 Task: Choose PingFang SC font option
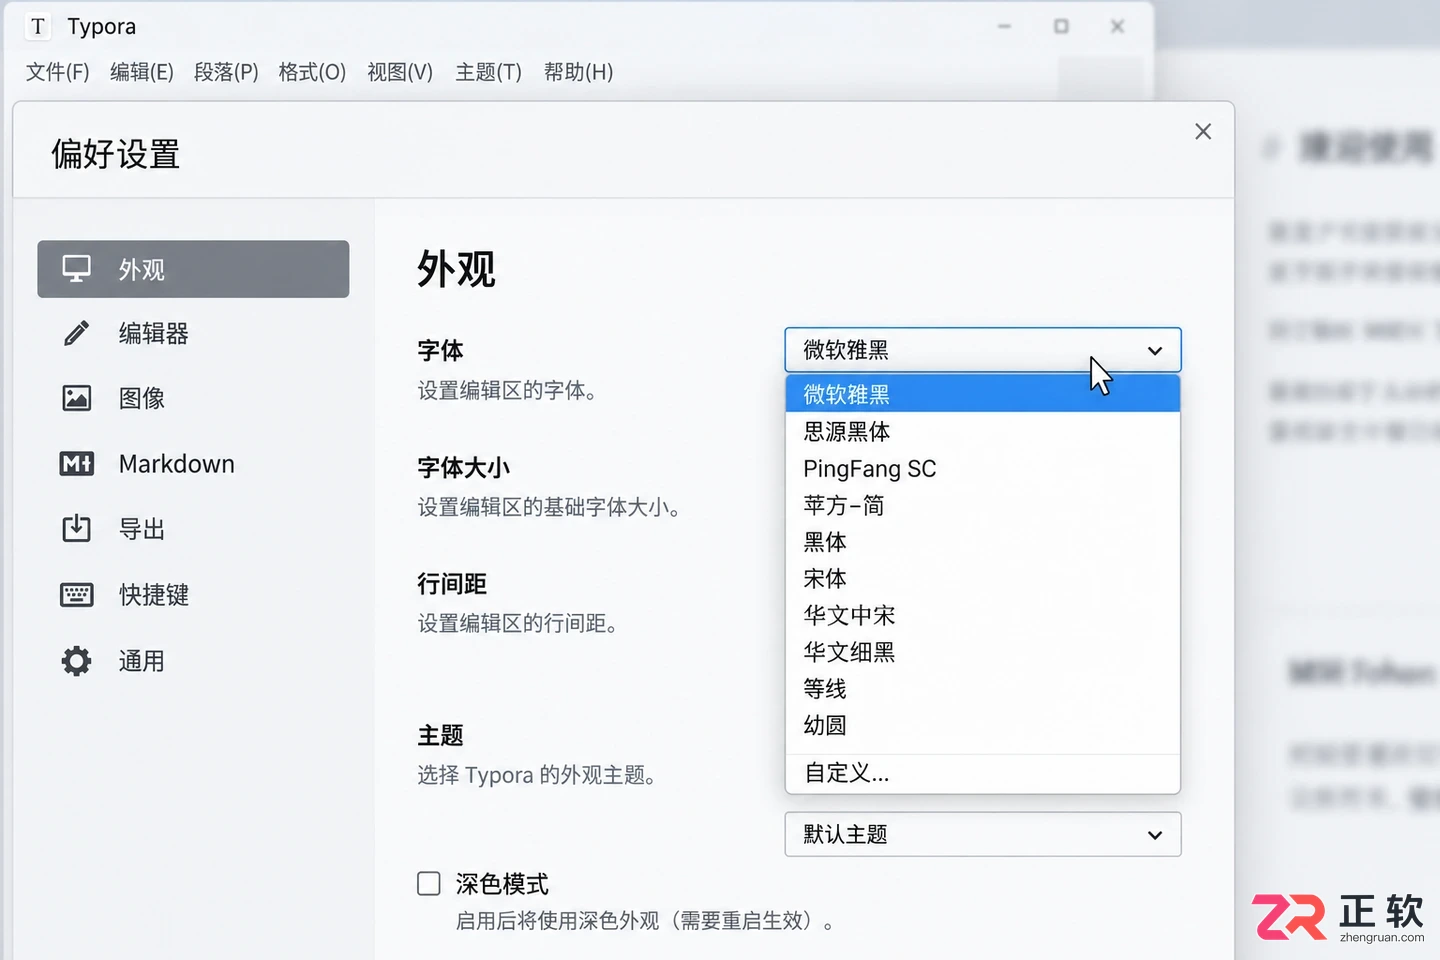point(983,468)
